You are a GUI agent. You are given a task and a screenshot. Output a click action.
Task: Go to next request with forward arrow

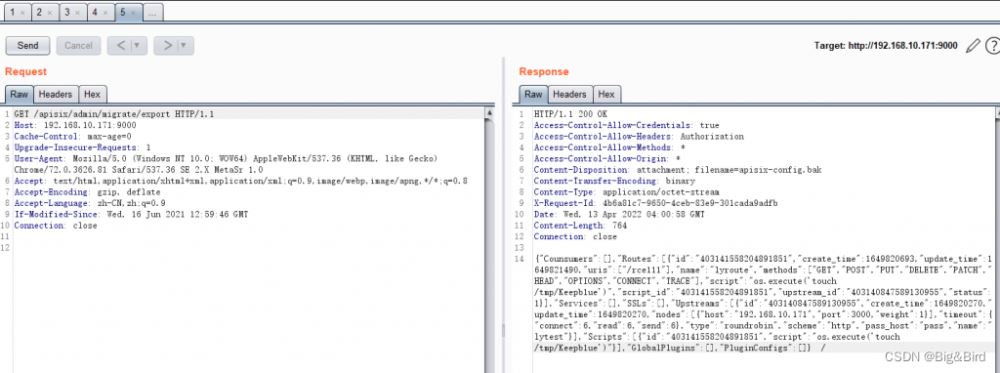(x=167, y=45)
